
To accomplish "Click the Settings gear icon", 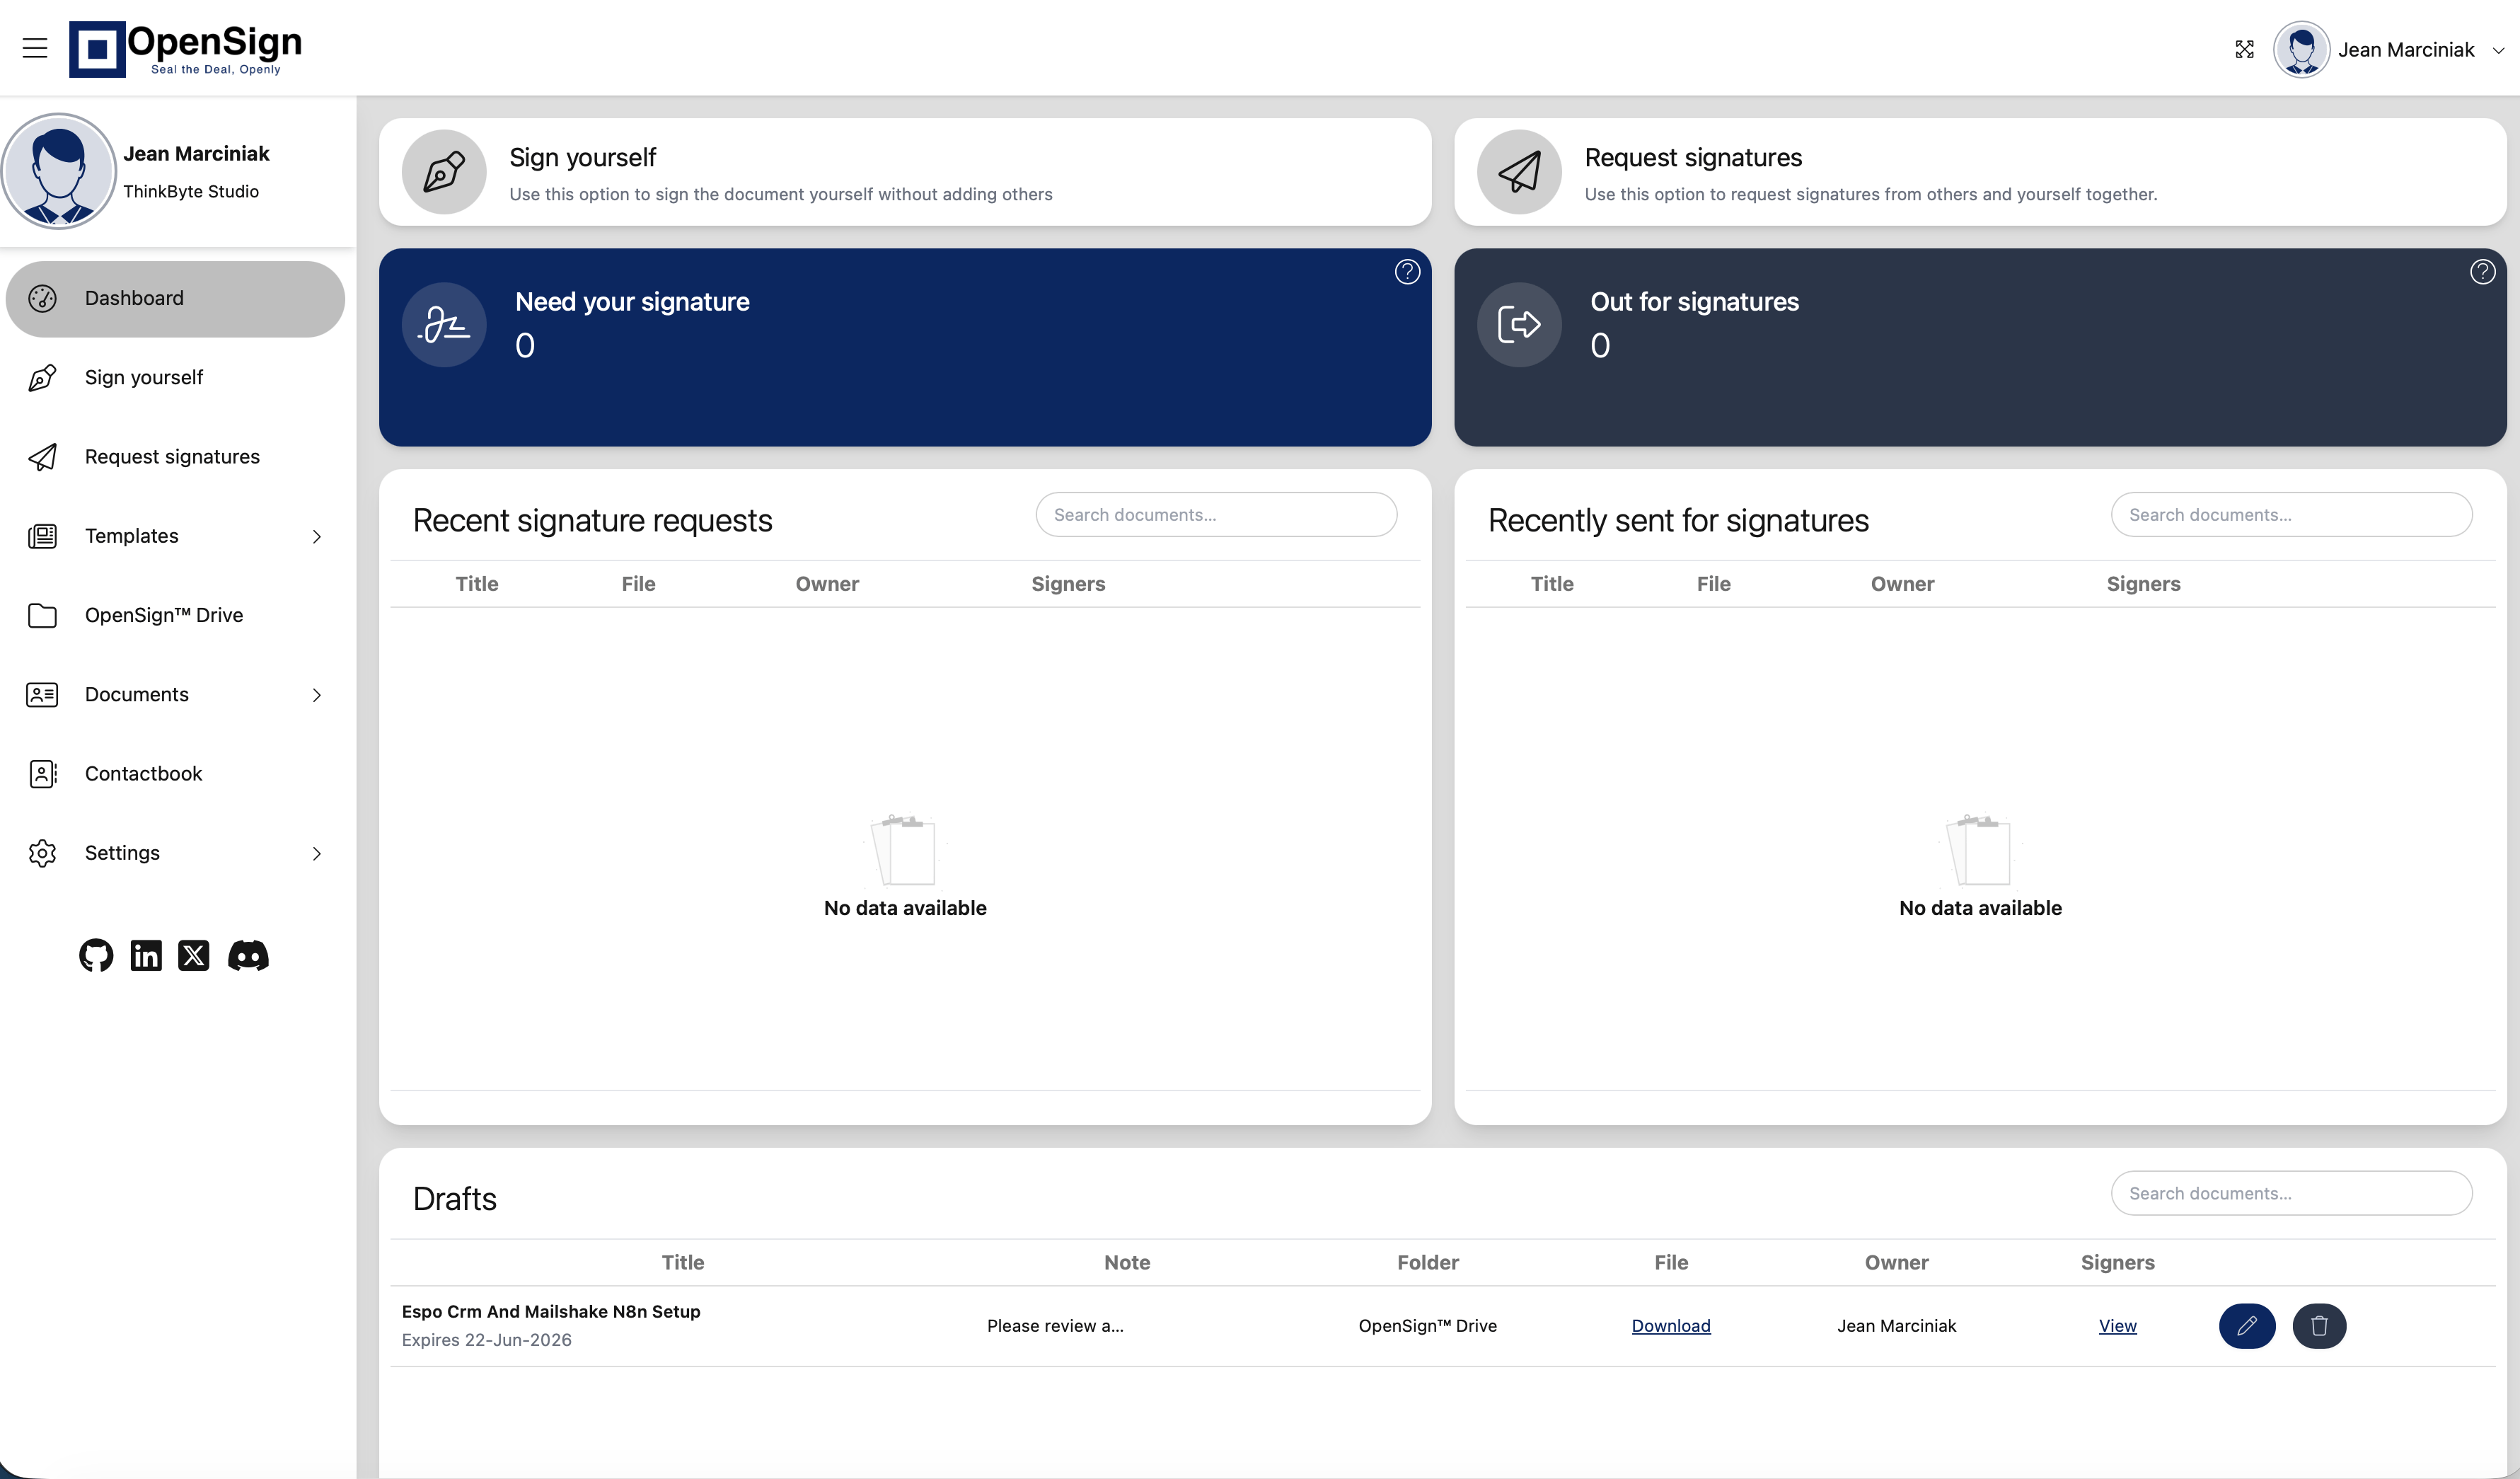I will (x=42, y=853).
